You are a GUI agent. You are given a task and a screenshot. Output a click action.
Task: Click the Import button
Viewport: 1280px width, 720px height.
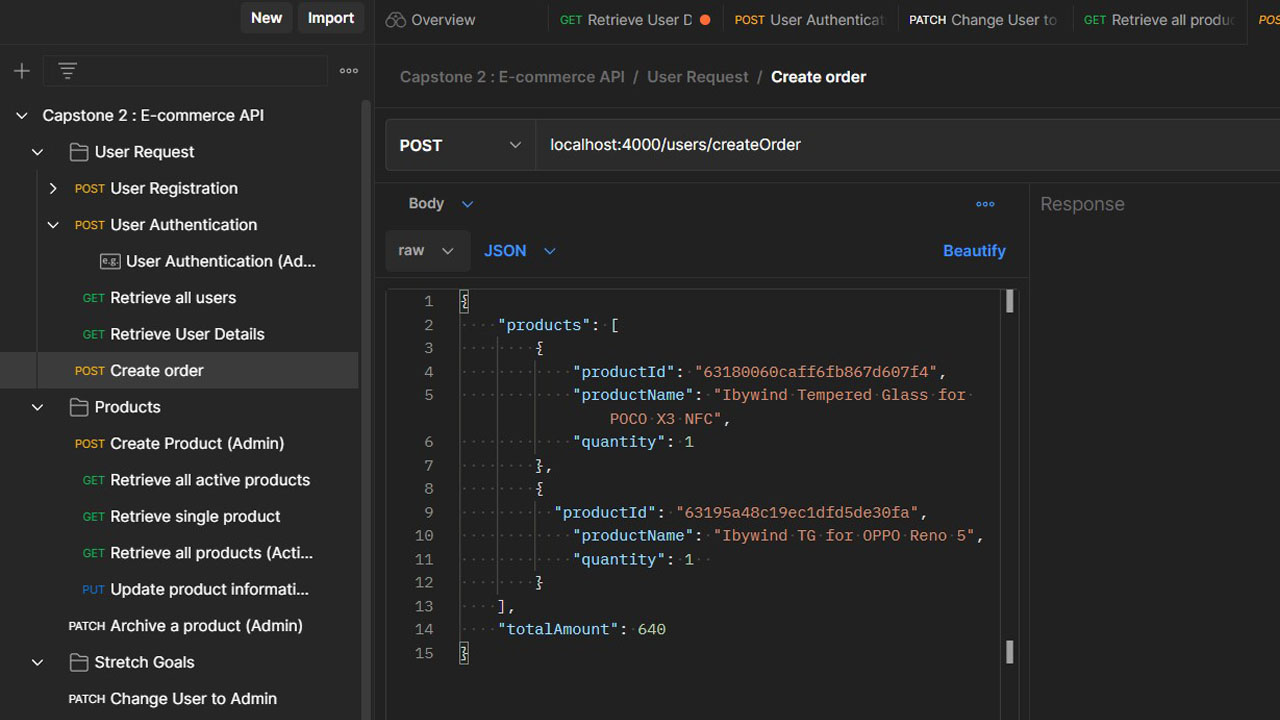point(331,18)
